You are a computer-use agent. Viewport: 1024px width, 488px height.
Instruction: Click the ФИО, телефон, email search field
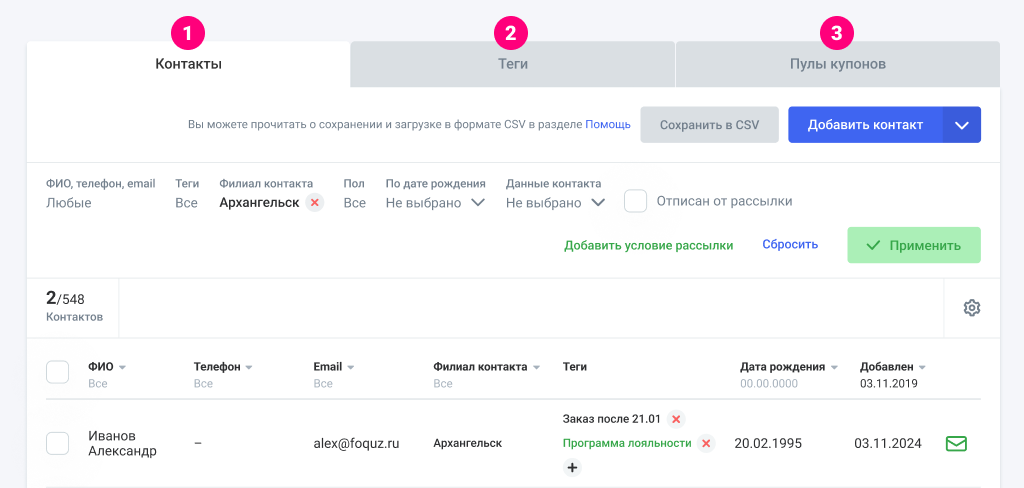pyautogui.click(x=100, y=203)
